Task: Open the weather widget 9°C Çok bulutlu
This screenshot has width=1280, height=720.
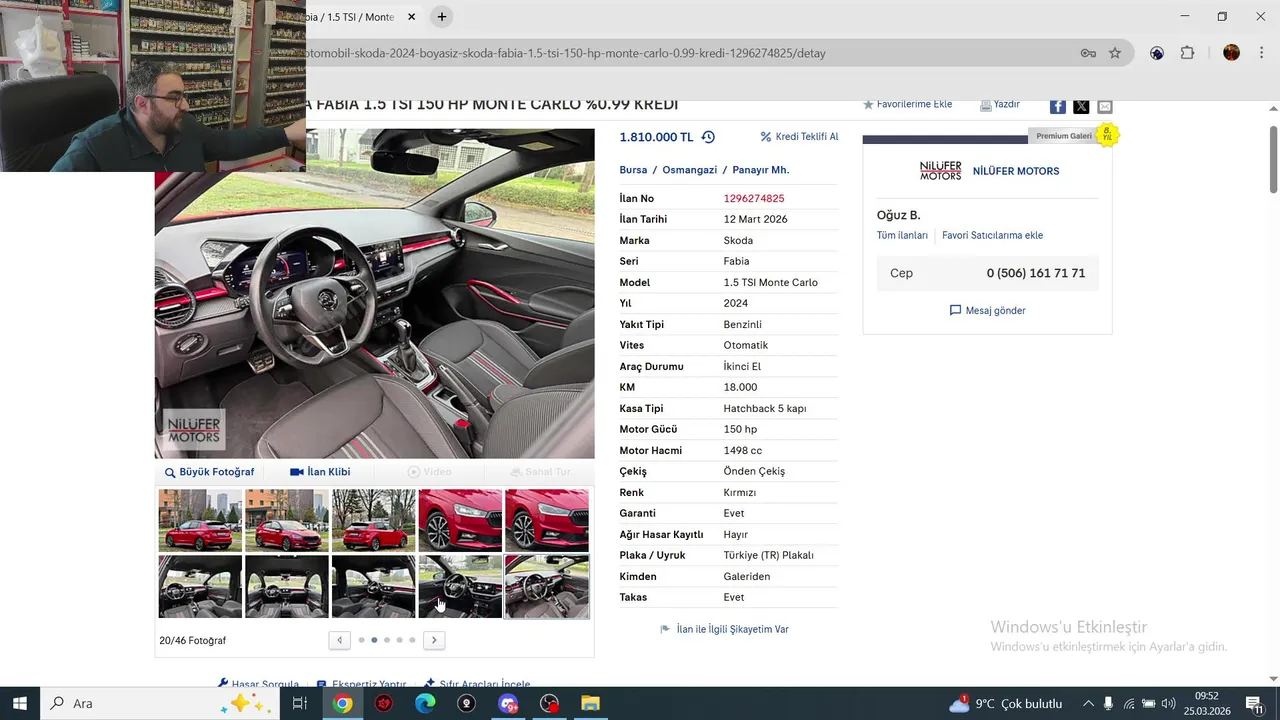Action: (x=1005, y=703)
